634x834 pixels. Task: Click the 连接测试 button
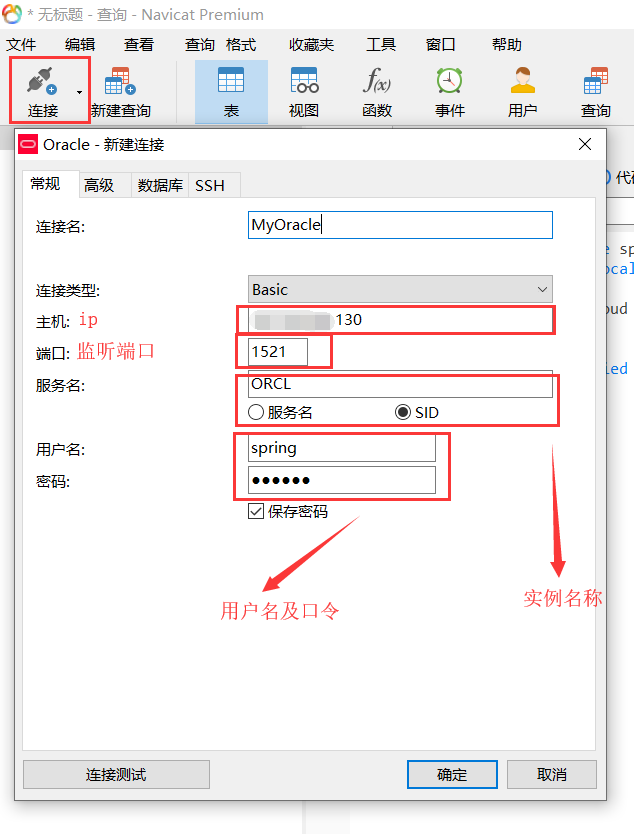tap(116, 774)
